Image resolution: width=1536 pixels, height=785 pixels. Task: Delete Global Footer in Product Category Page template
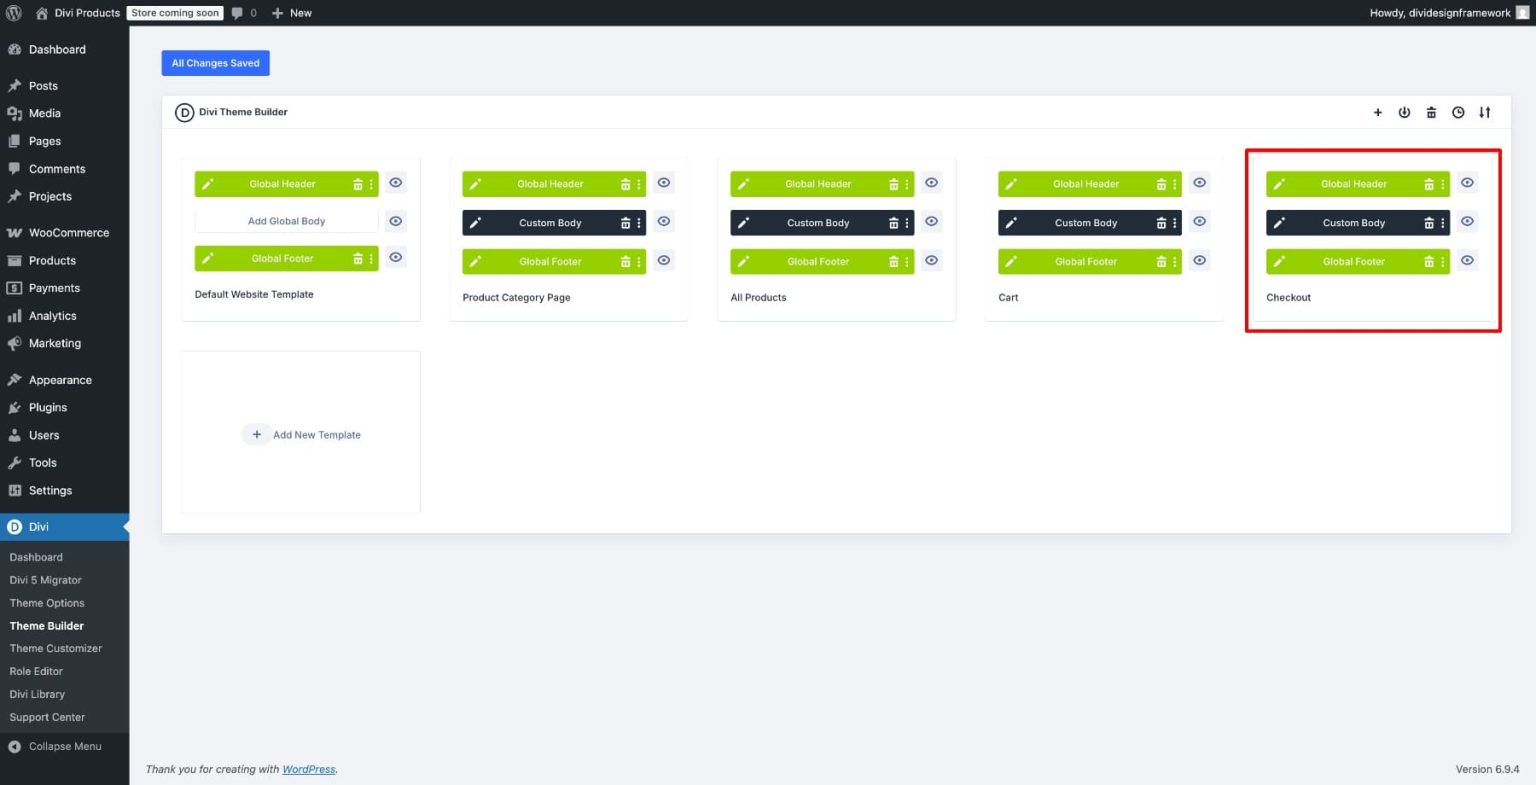625,262
